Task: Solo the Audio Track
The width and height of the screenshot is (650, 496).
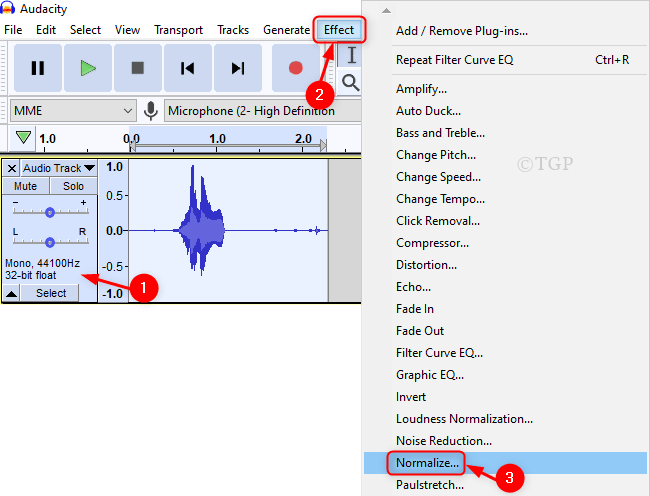Action: [x=73, y=186]
